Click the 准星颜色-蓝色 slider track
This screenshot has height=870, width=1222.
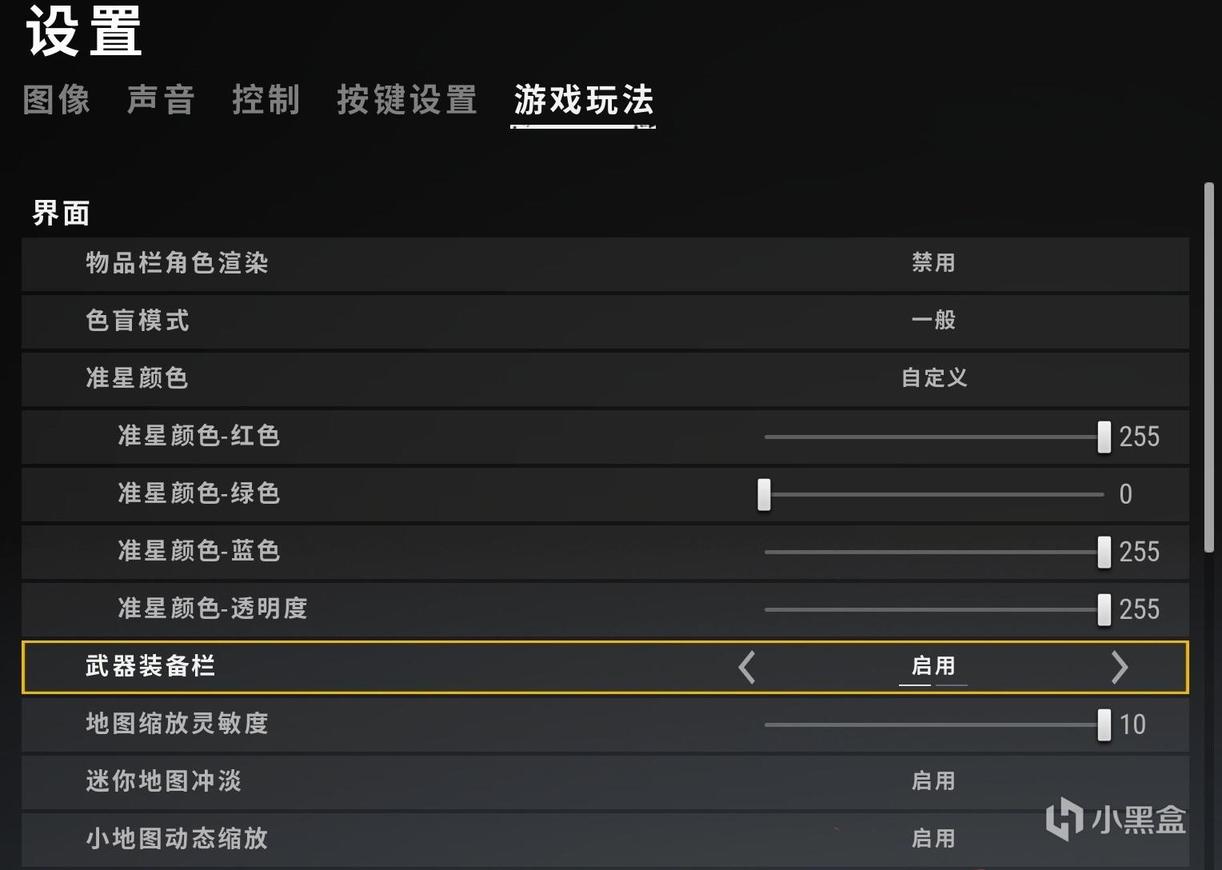click(x=934, y=552)
